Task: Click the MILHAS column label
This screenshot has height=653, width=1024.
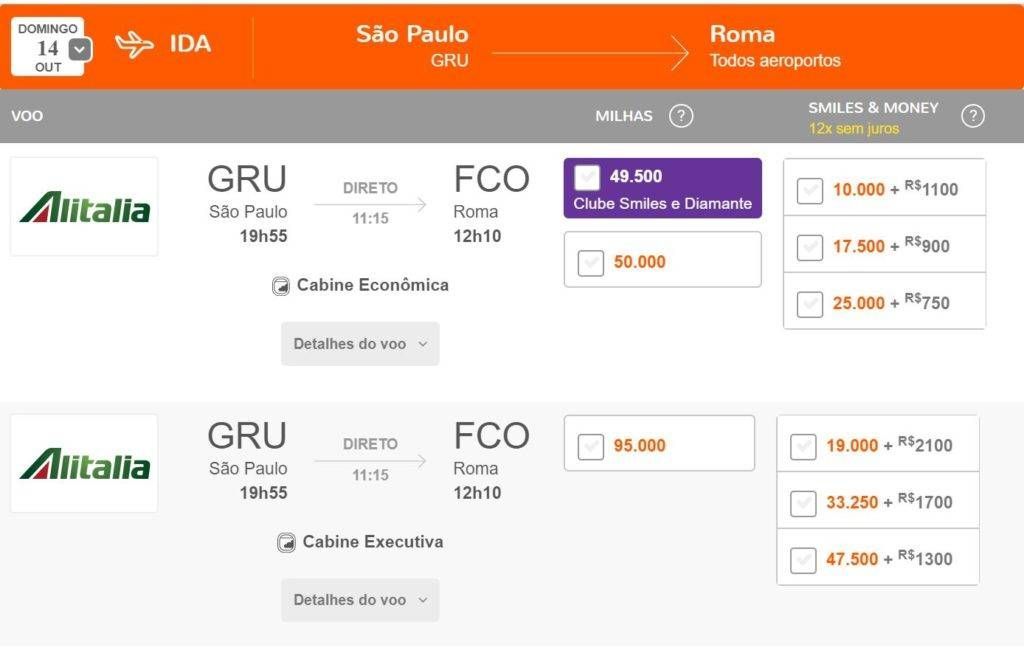Action: pos(624,116)
